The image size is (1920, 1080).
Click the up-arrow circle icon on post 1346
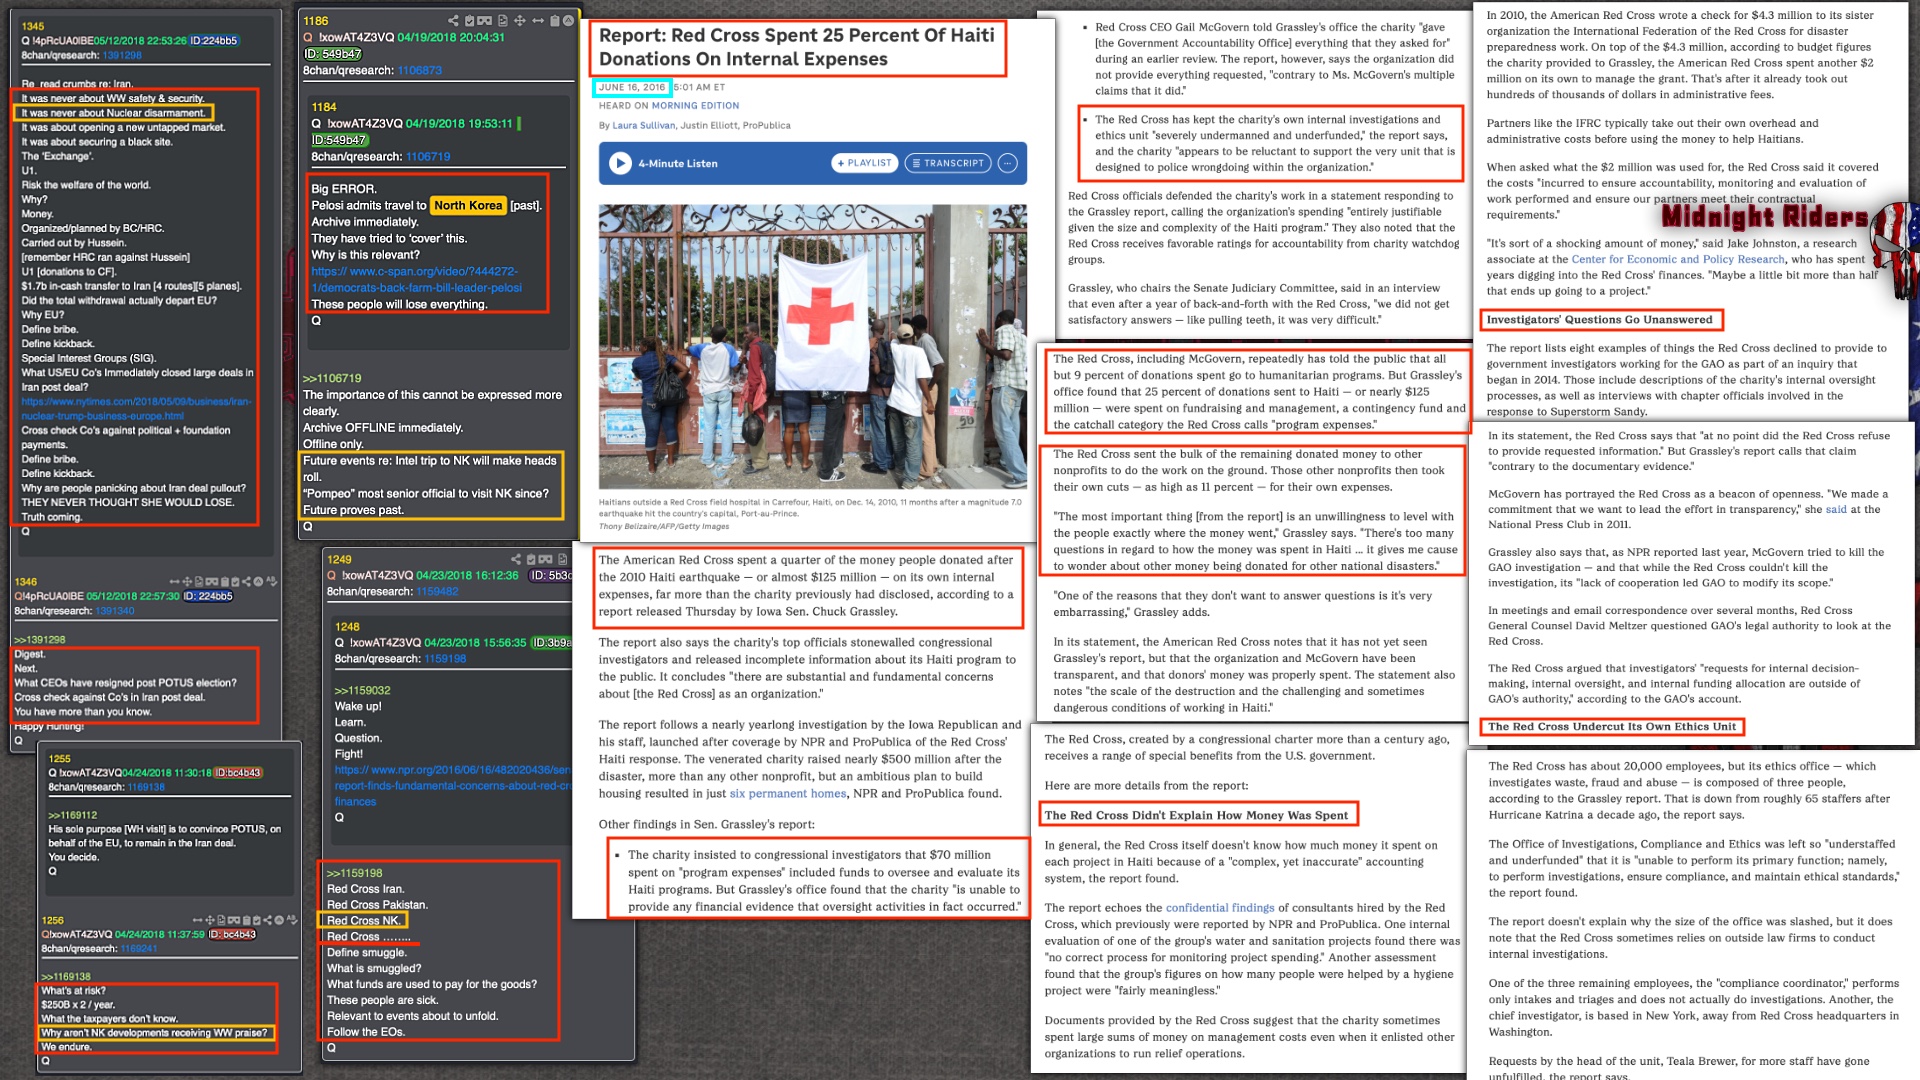[x=258, y=581]
